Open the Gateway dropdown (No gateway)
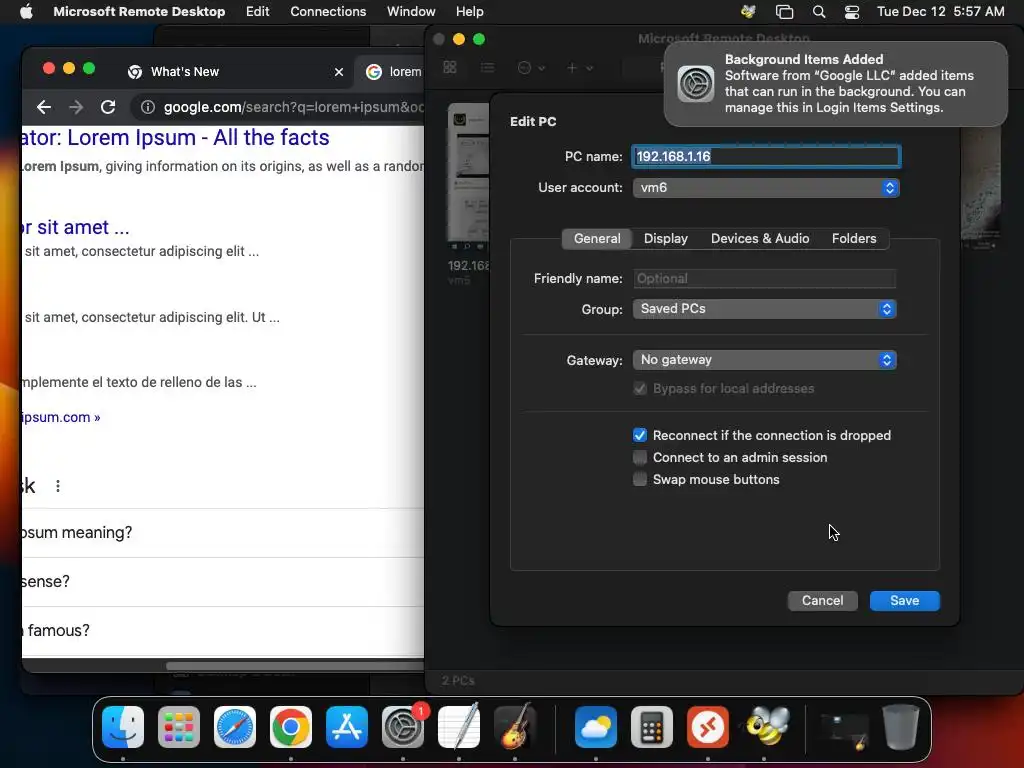This screenshot has width=1024, height=768. tap(765, 360)
